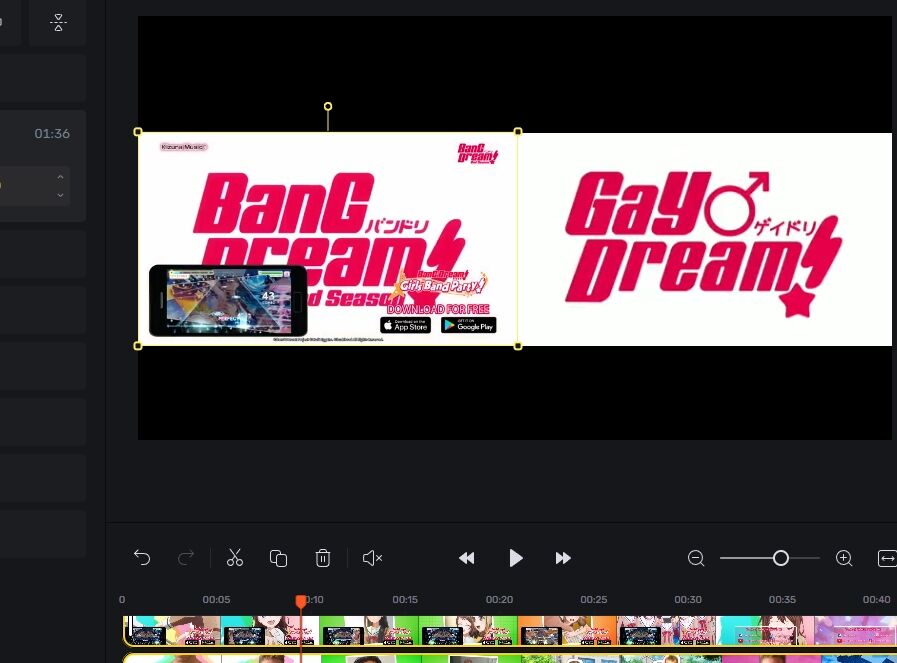Duplicate the selected clip
Image resolution: width=897 pixels, height=663 pixels.
[x=279, y=558]
